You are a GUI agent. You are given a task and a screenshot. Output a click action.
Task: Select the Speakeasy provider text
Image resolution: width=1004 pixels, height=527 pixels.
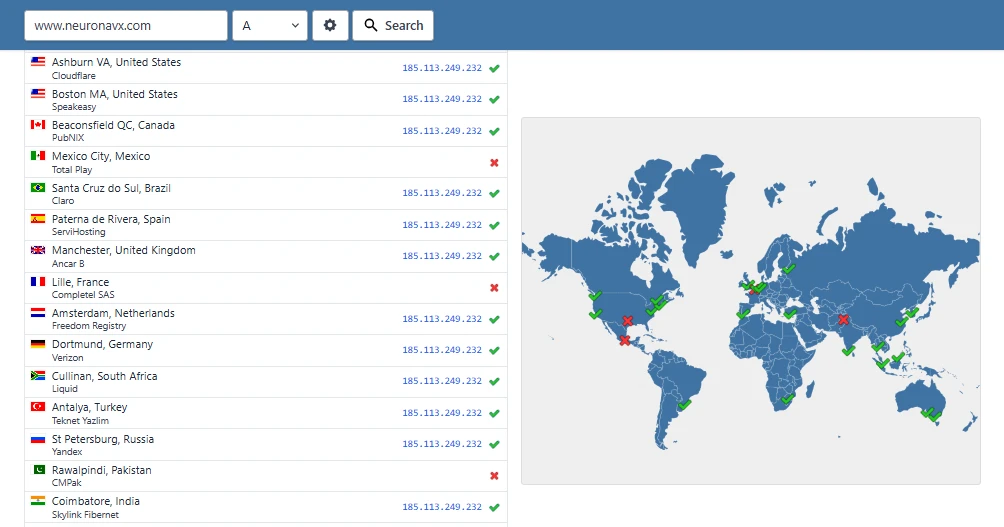pos(74,107)
